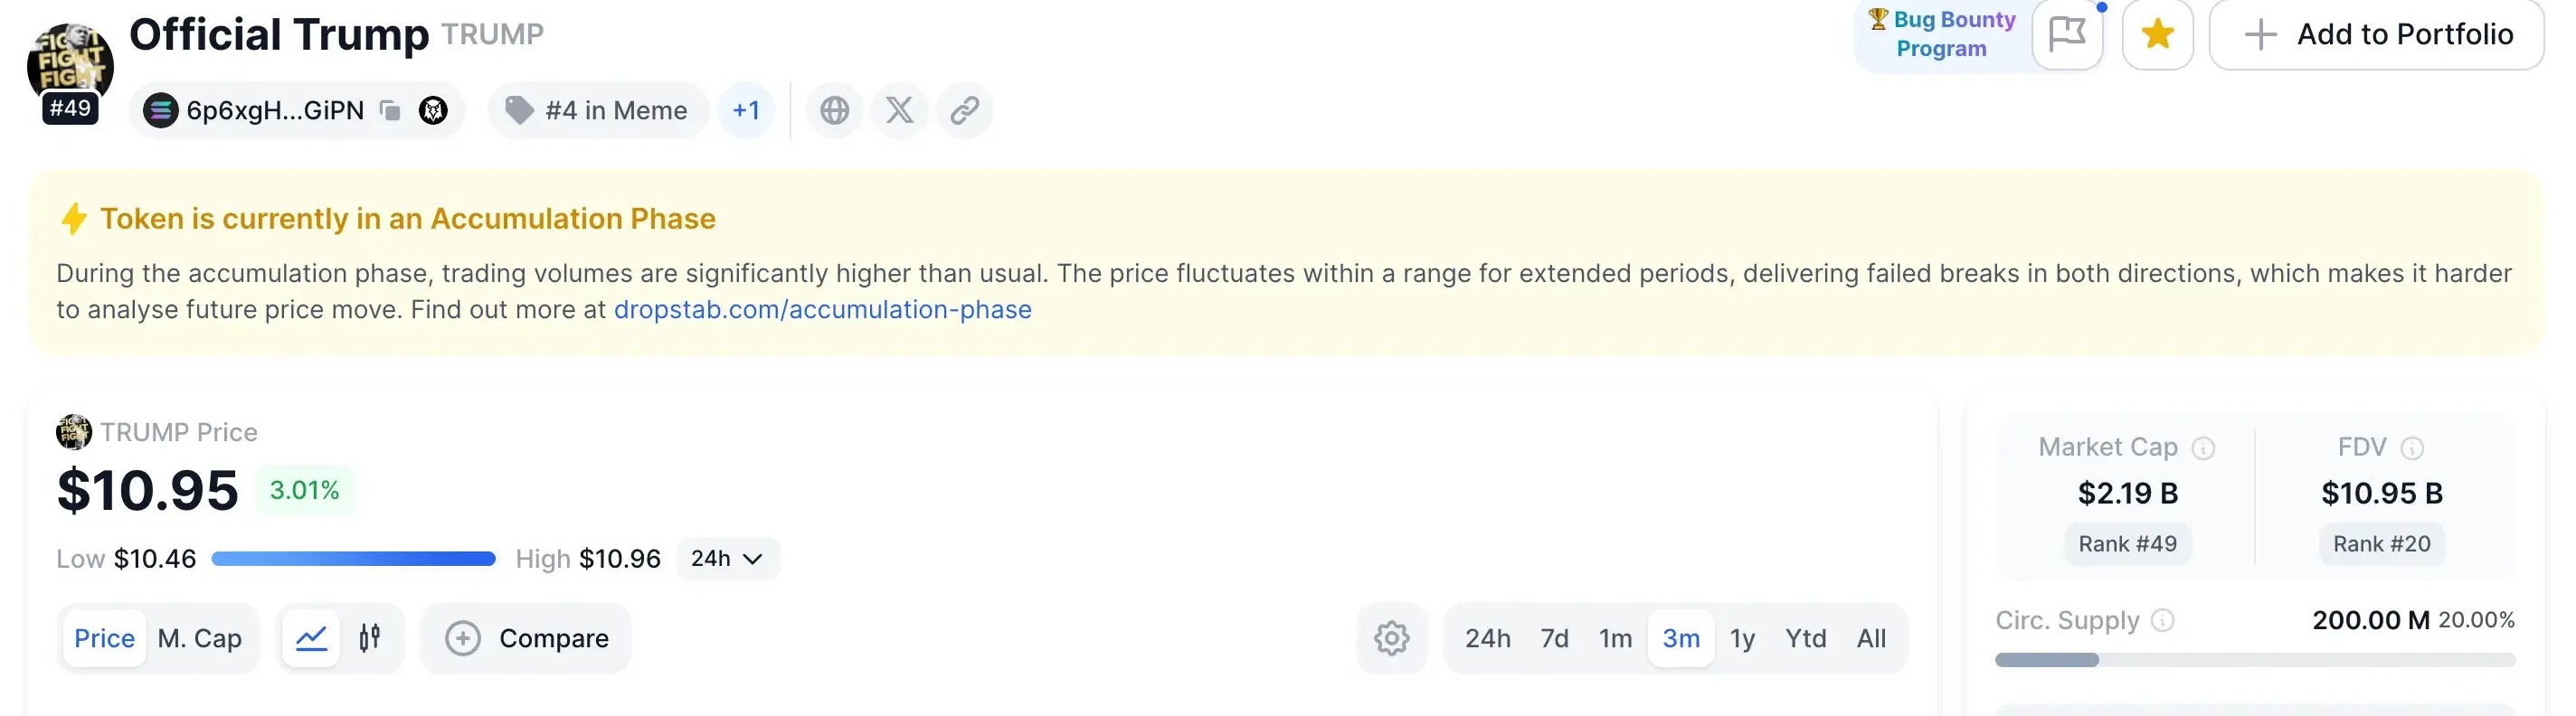Open dropstab.com/accumulation-phase link
2576x716 pixels.
[x=822, y=310]
